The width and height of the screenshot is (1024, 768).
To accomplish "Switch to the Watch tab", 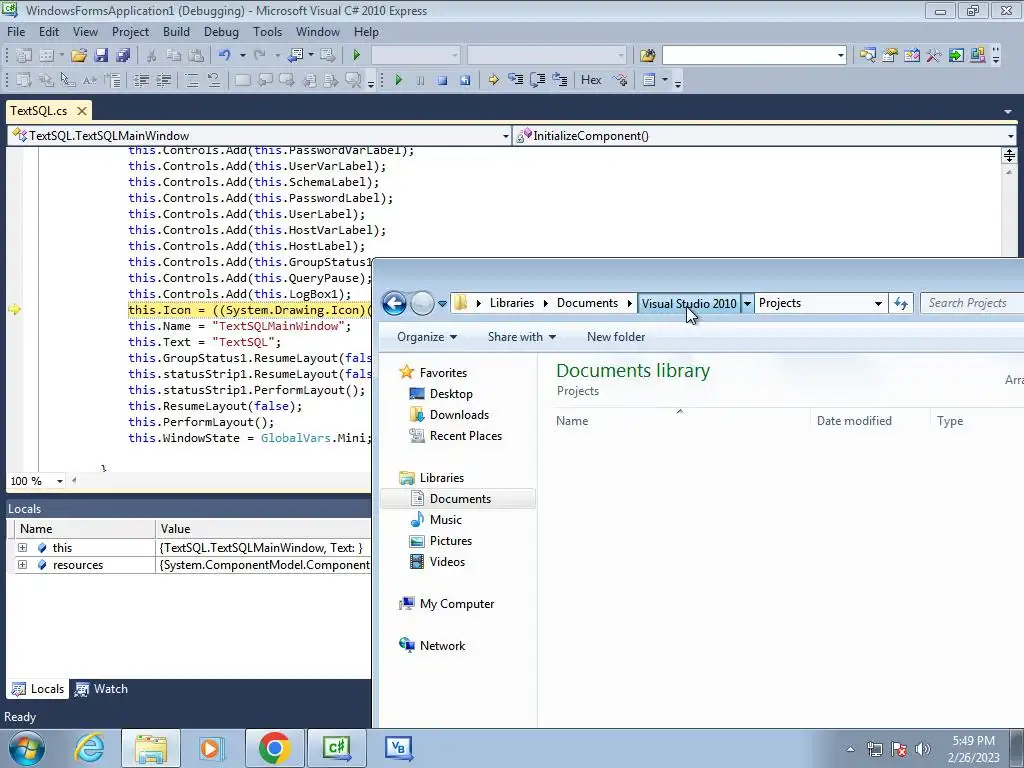I will pos(102,689).
